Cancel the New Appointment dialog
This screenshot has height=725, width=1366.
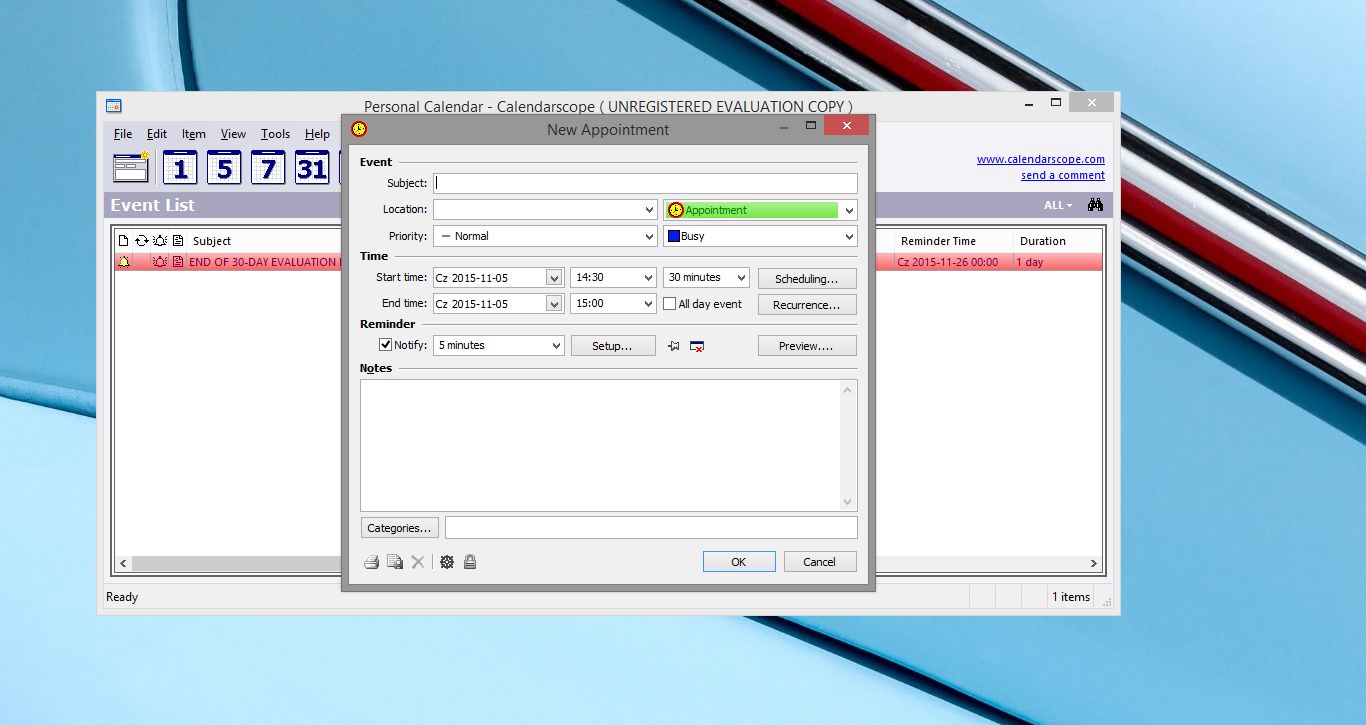pos(820,562)
